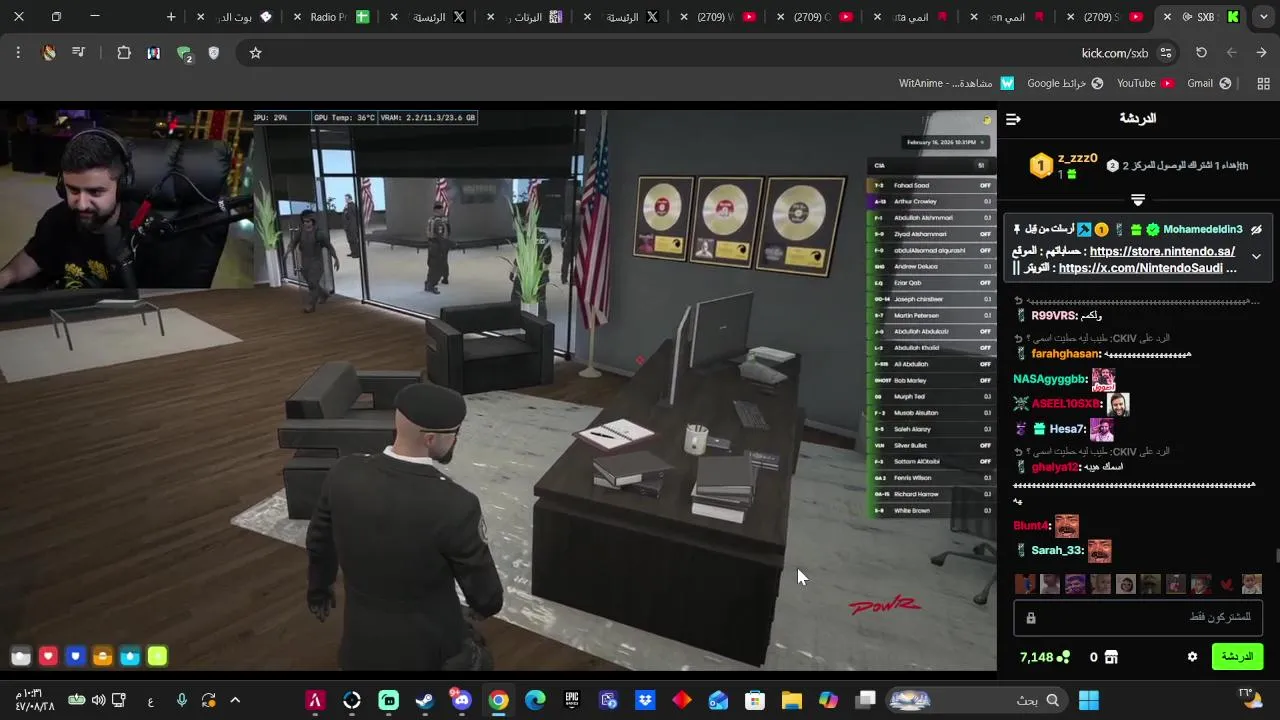Click the green chat send button

pos(1237,657)
